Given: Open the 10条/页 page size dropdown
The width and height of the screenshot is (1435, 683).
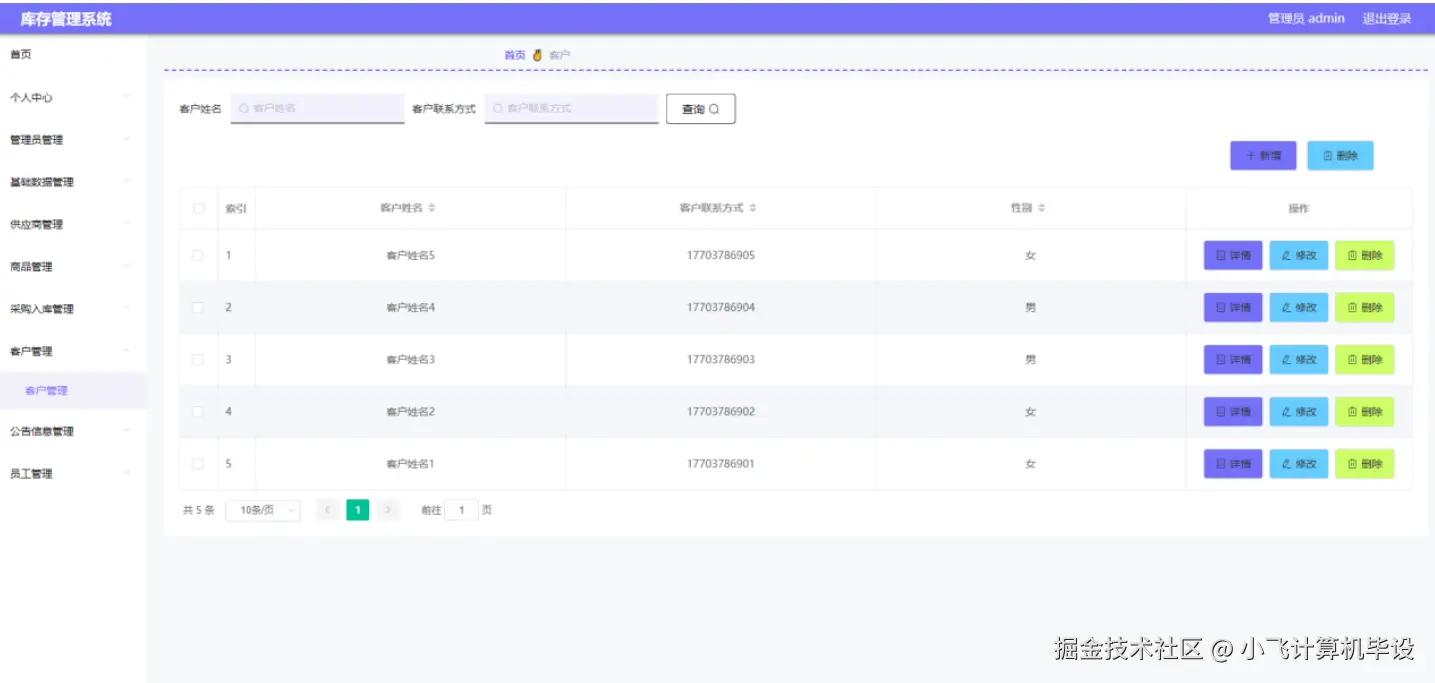Looking at the screenshot, I should tap(263, 509).
